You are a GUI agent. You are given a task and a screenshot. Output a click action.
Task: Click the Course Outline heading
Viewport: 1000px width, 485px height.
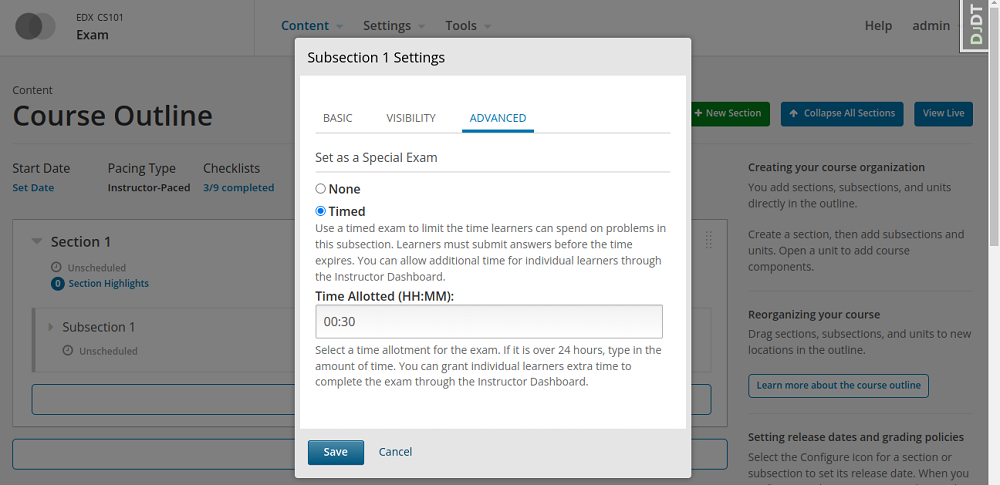112,116
